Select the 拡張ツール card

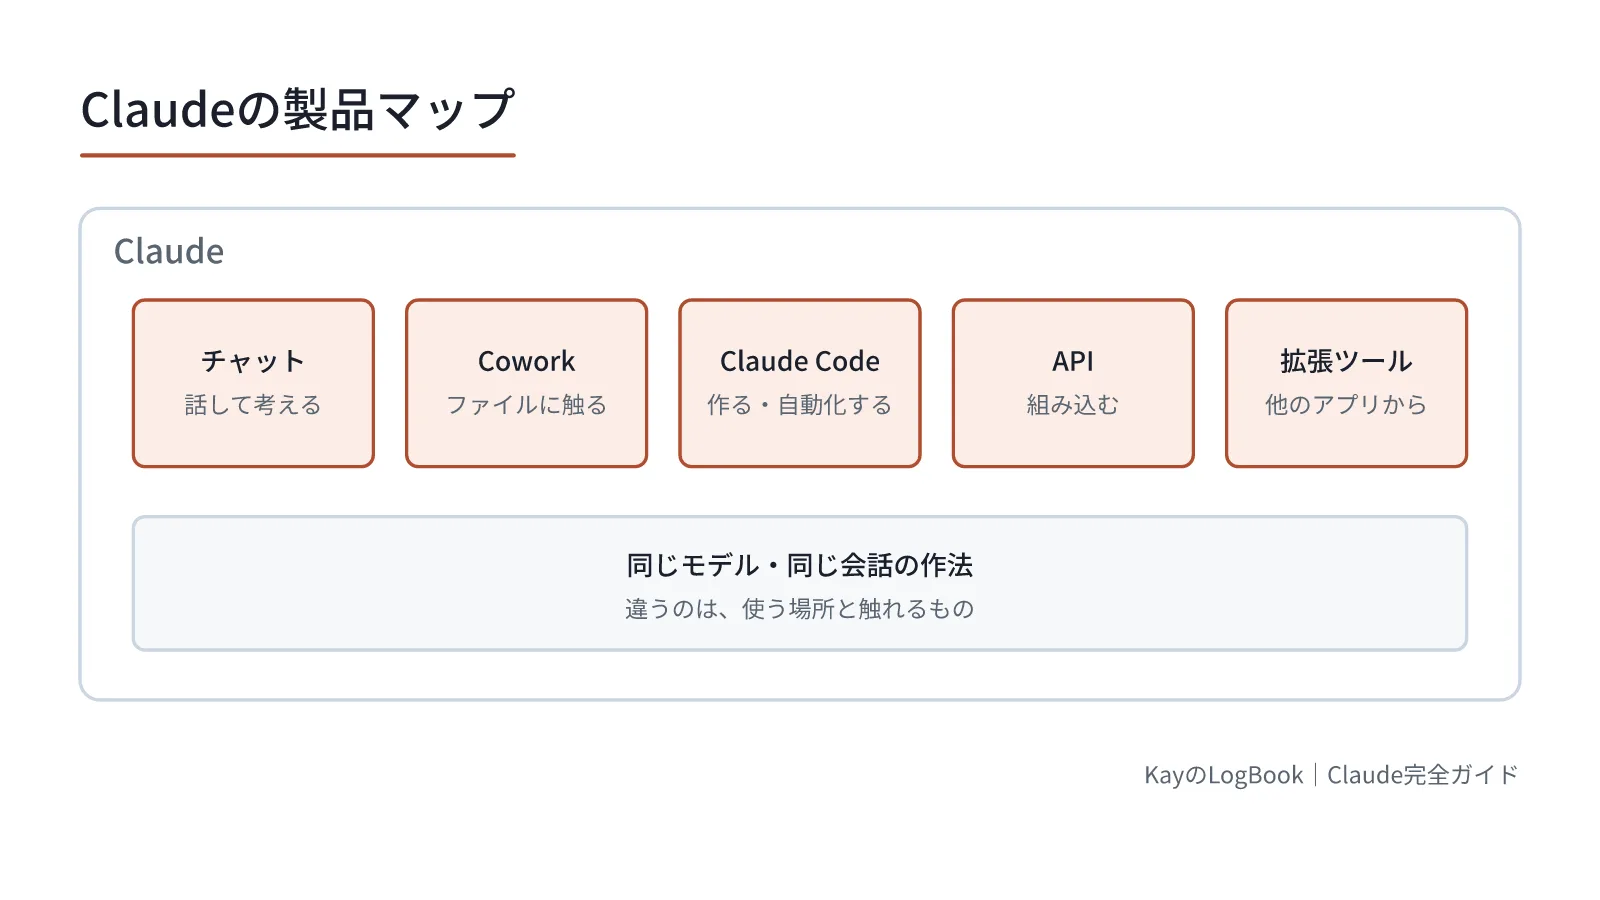tap(1346, 383)
